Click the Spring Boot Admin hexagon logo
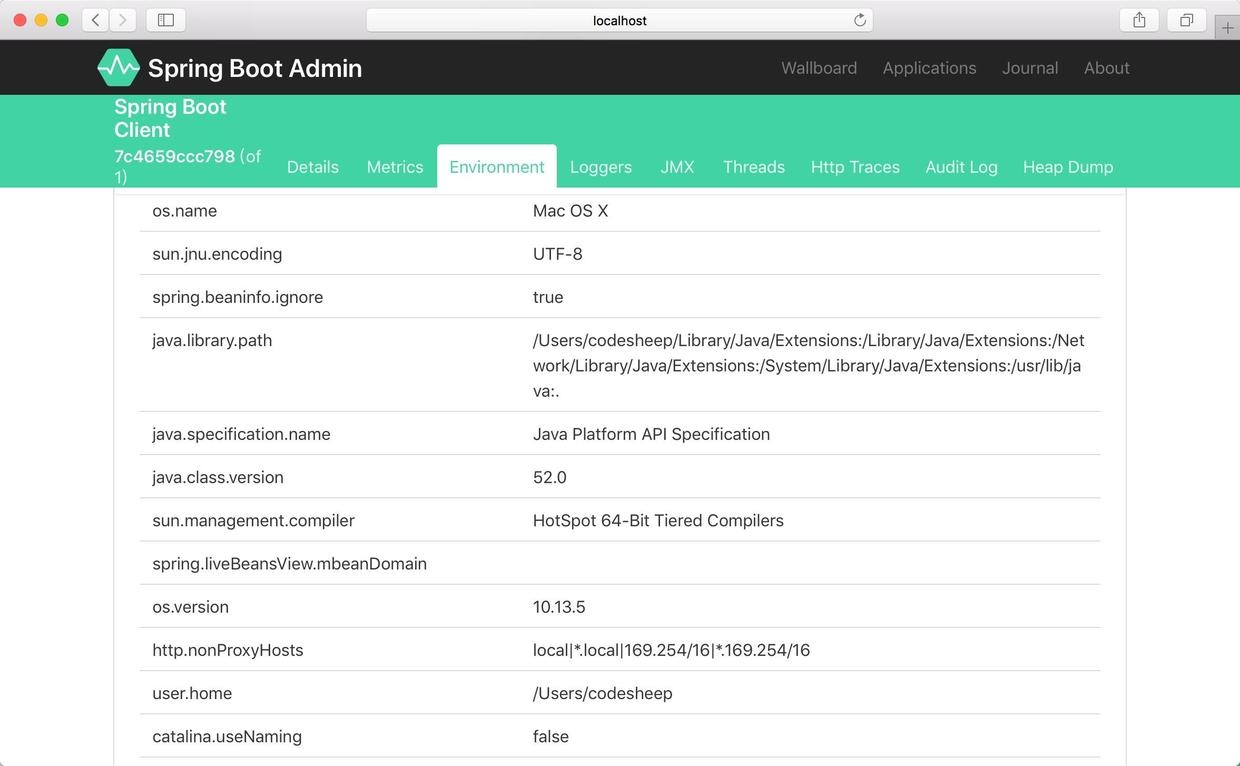Image resolution: width=1240 pixels, height=766 pixels. 118,68
